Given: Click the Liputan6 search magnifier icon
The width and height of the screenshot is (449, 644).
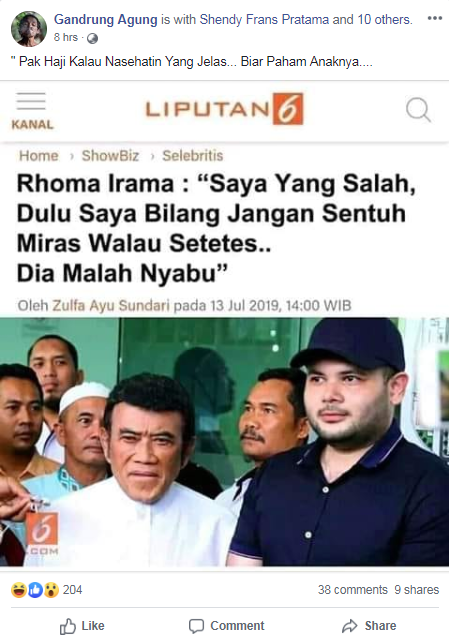Looking at the screenshot, I should coord(418,110).
